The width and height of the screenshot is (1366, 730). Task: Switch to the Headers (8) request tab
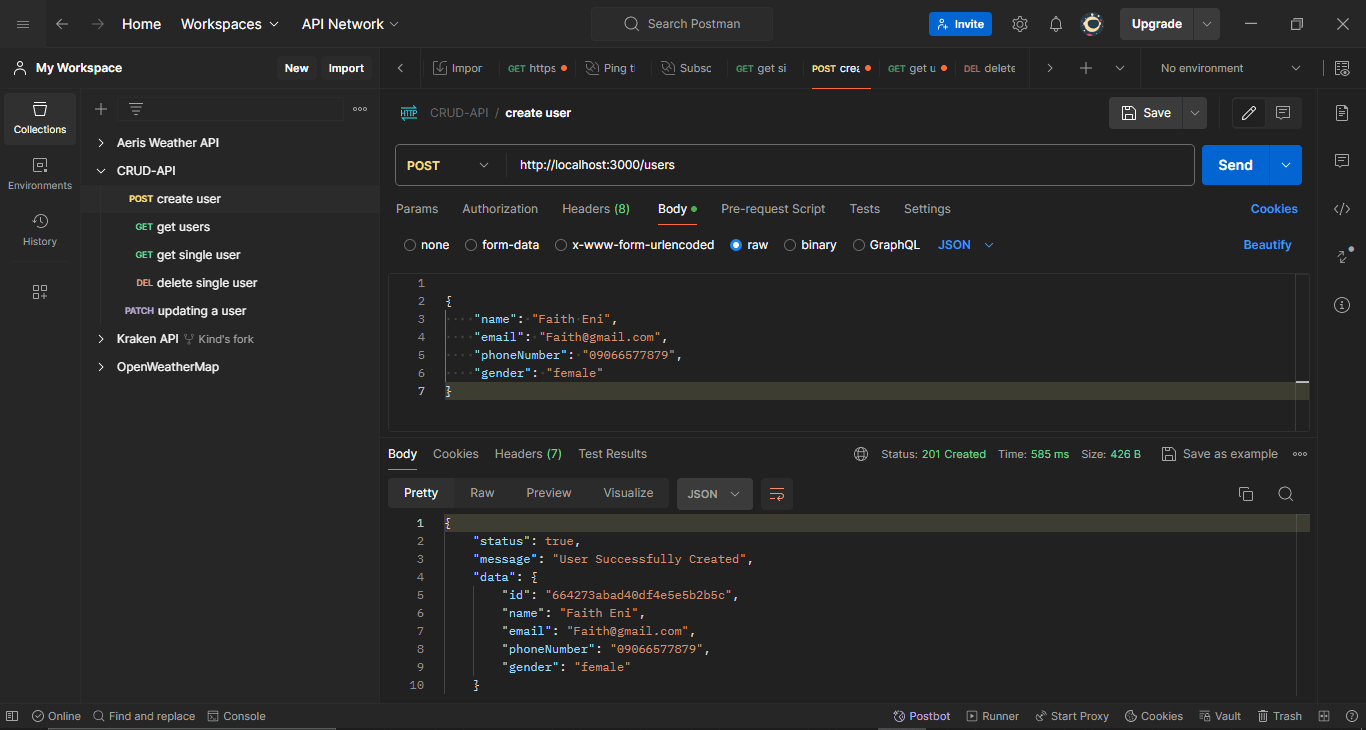596,209
